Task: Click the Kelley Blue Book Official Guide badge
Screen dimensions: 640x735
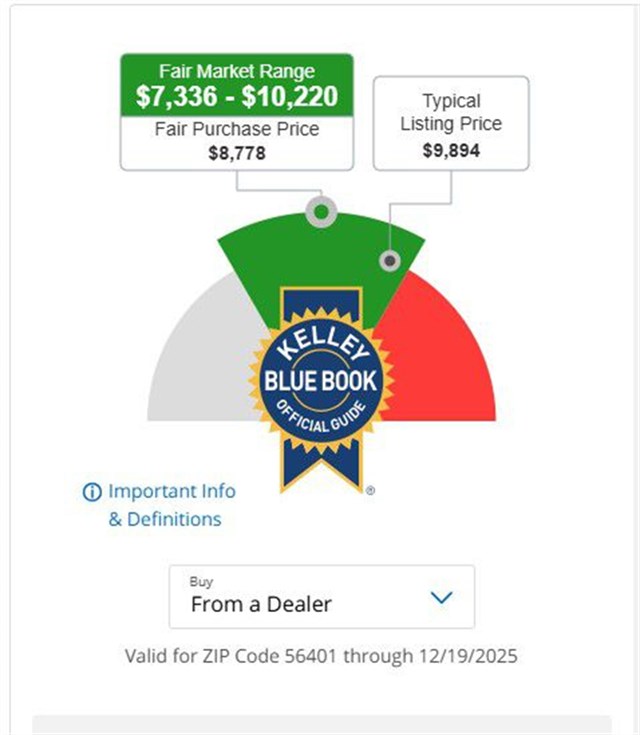Action: pos(321,384)
